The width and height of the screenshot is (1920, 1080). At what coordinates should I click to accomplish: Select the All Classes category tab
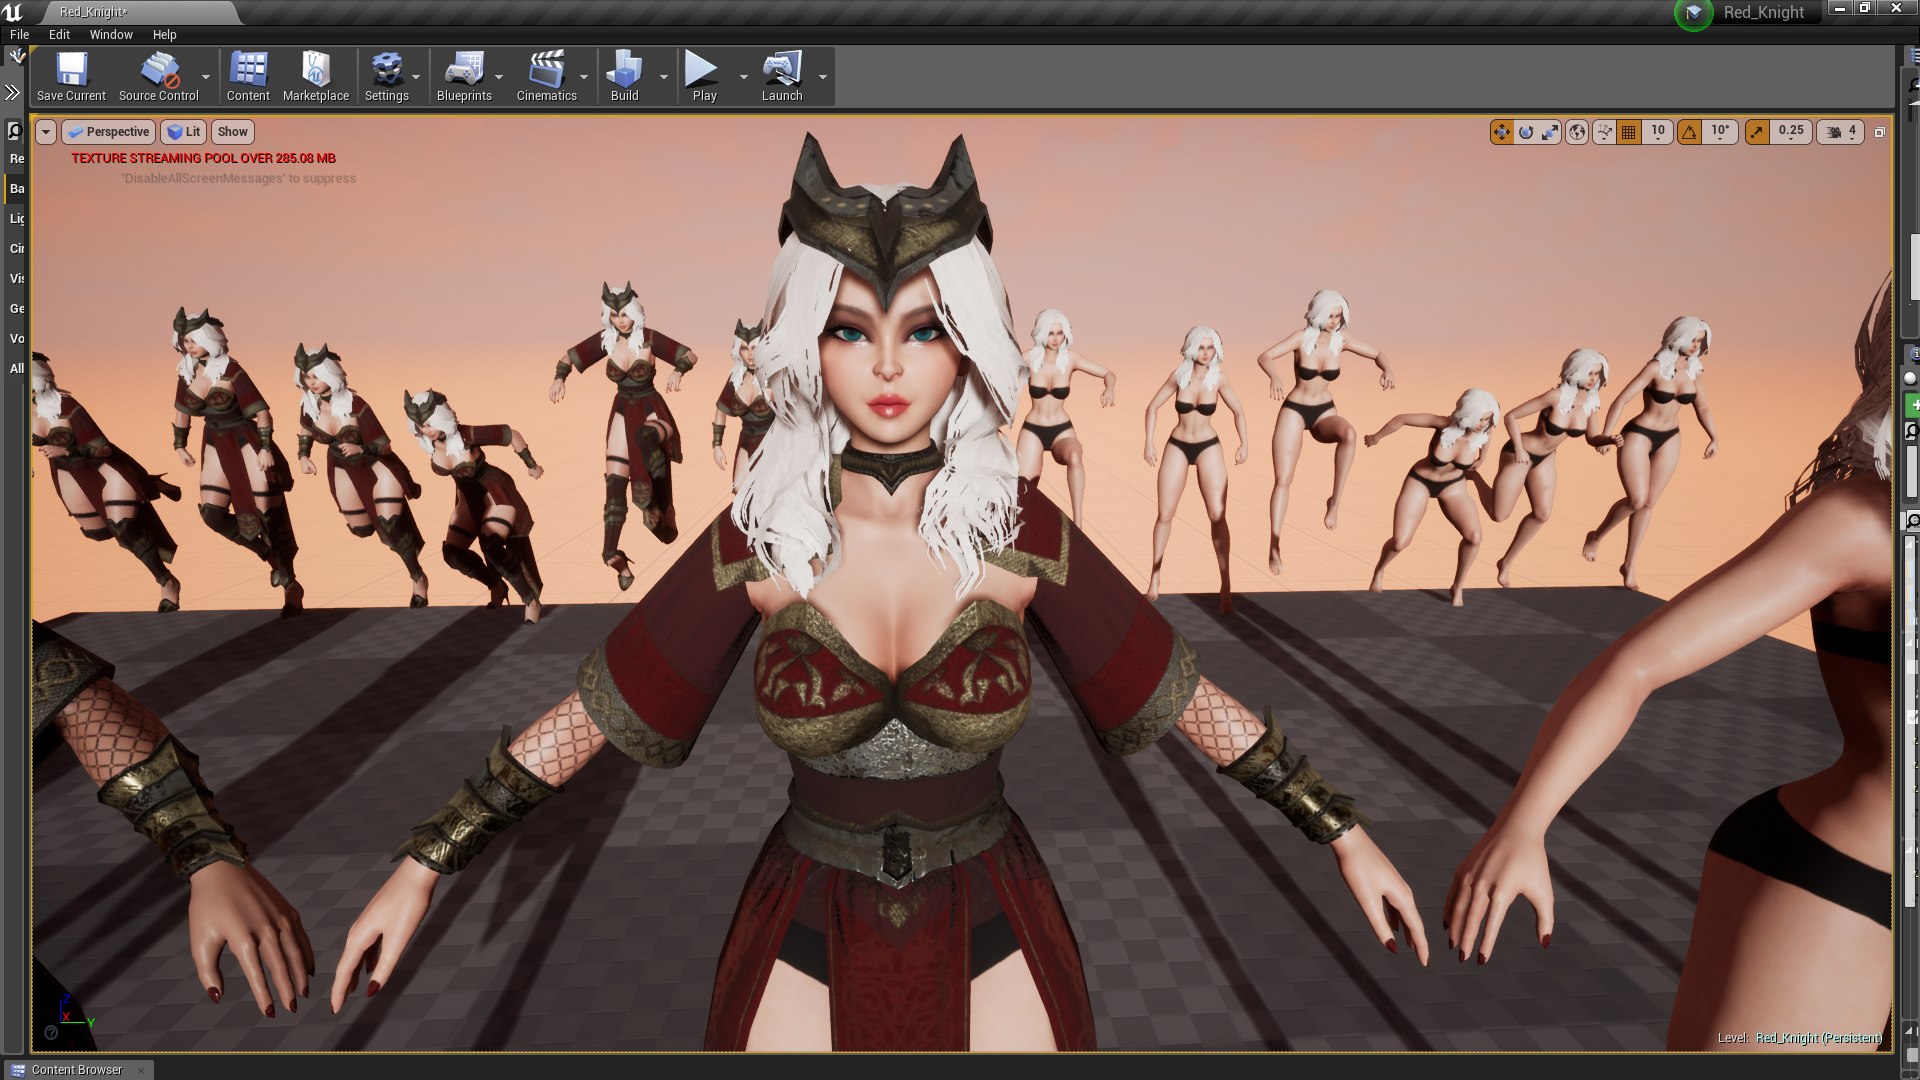click(16, 368)
